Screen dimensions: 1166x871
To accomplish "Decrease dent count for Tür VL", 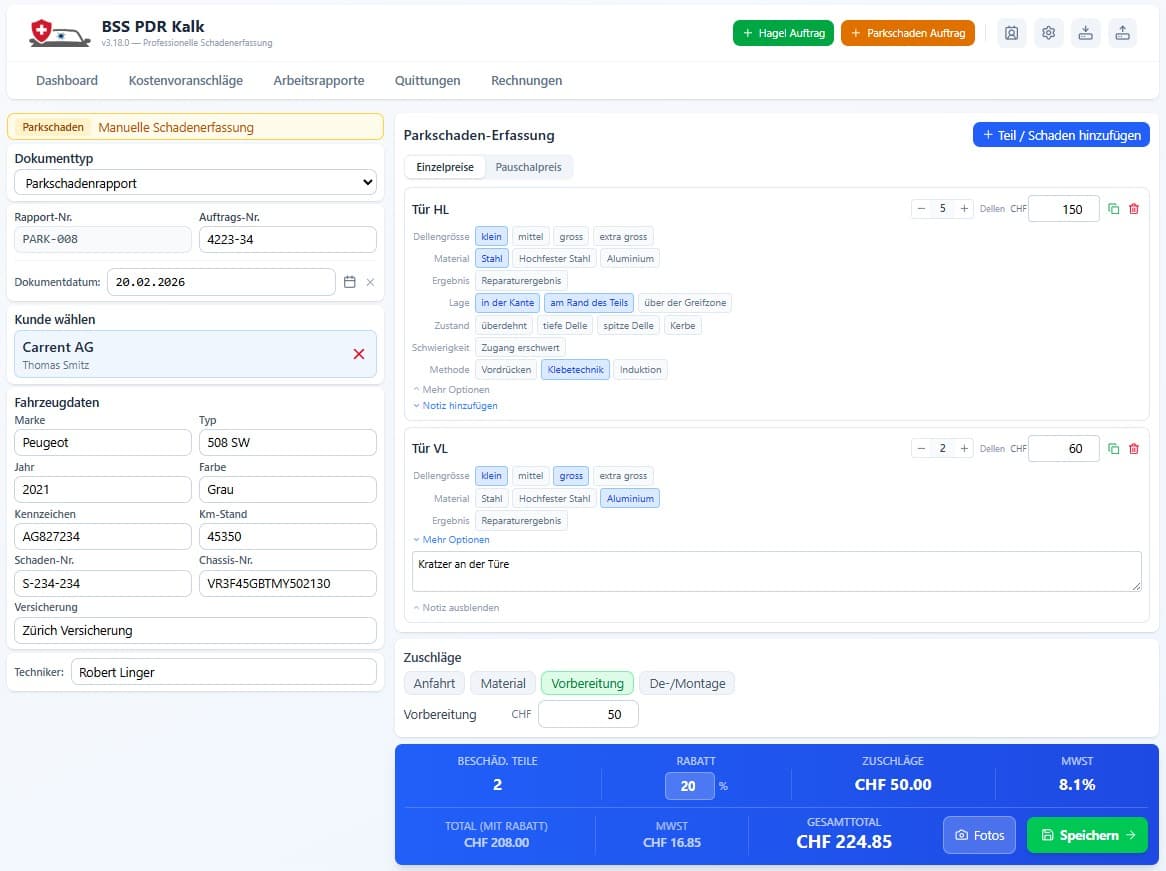I will (x=921, y=449).
